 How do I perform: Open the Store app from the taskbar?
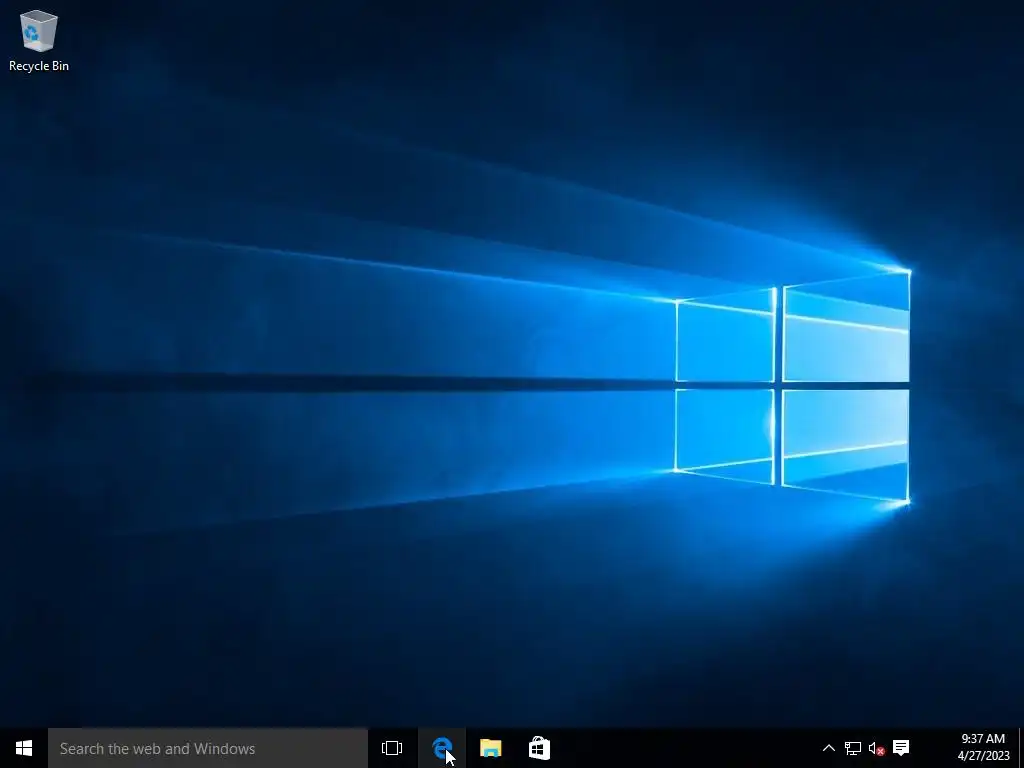(x=539, y=748)
